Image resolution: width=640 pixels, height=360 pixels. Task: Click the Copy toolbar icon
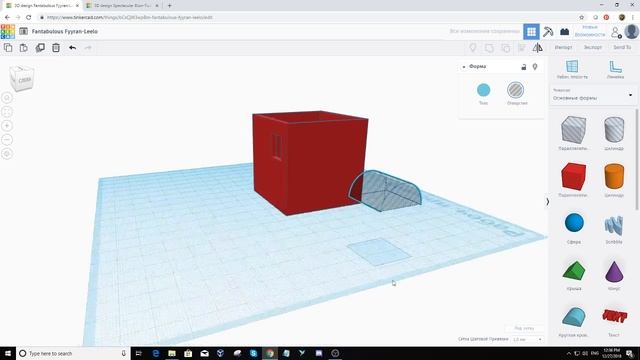pos(8,48)
